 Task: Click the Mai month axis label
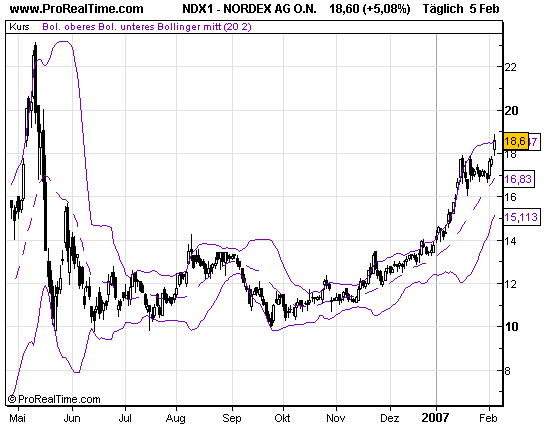(x=18, y=418)
